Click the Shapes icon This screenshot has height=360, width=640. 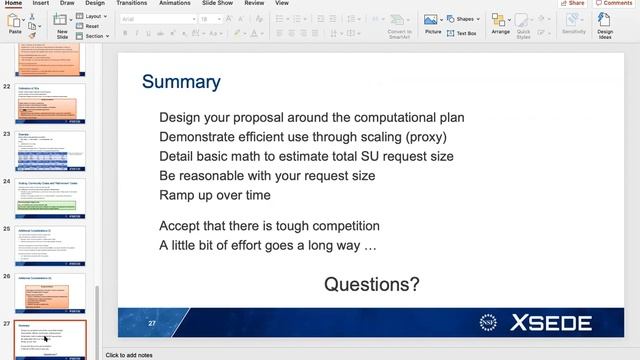click(451, 19)
